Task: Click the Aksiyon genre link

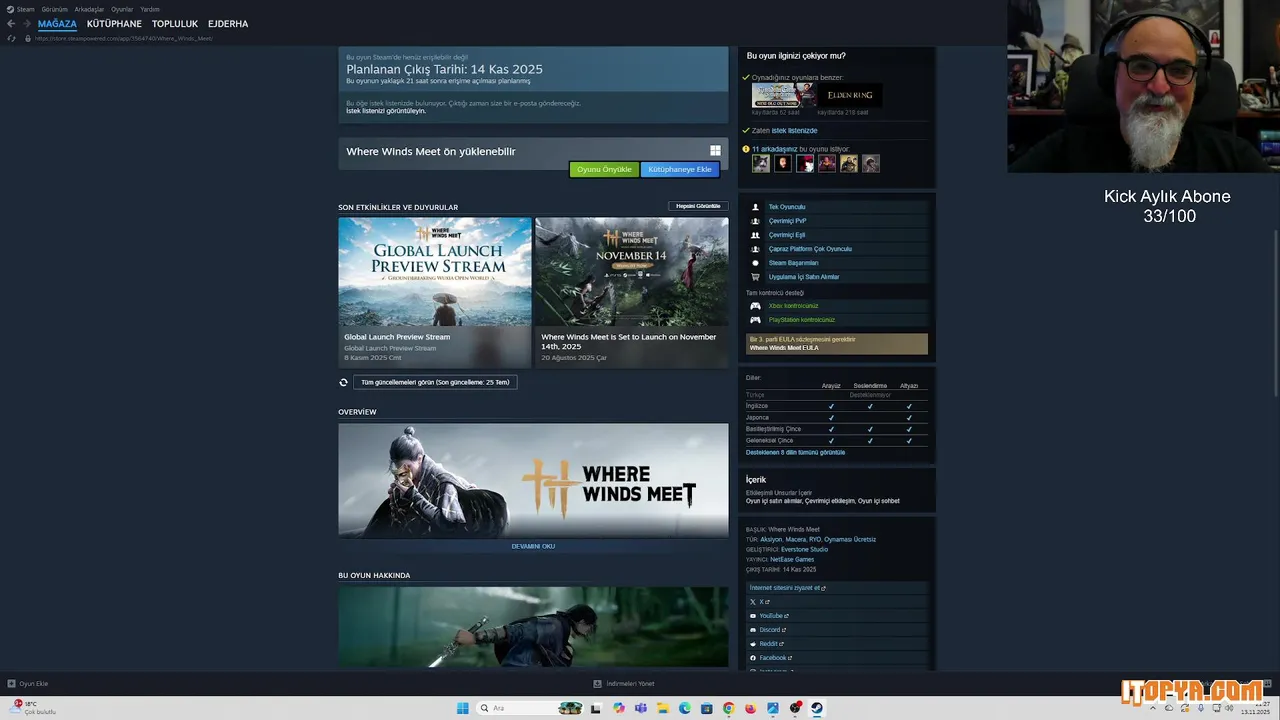Action: pyautogui.click(x=771, y=539)
